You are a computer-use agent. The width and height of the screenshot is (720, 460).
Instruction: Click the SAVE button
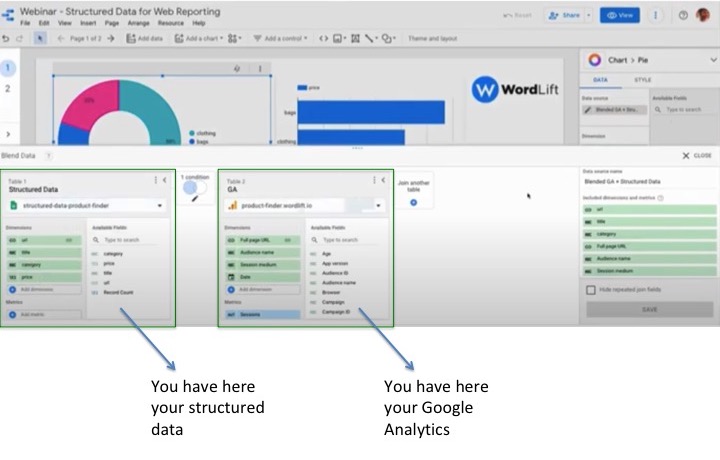pyautogui.click(x=649, y=309)
